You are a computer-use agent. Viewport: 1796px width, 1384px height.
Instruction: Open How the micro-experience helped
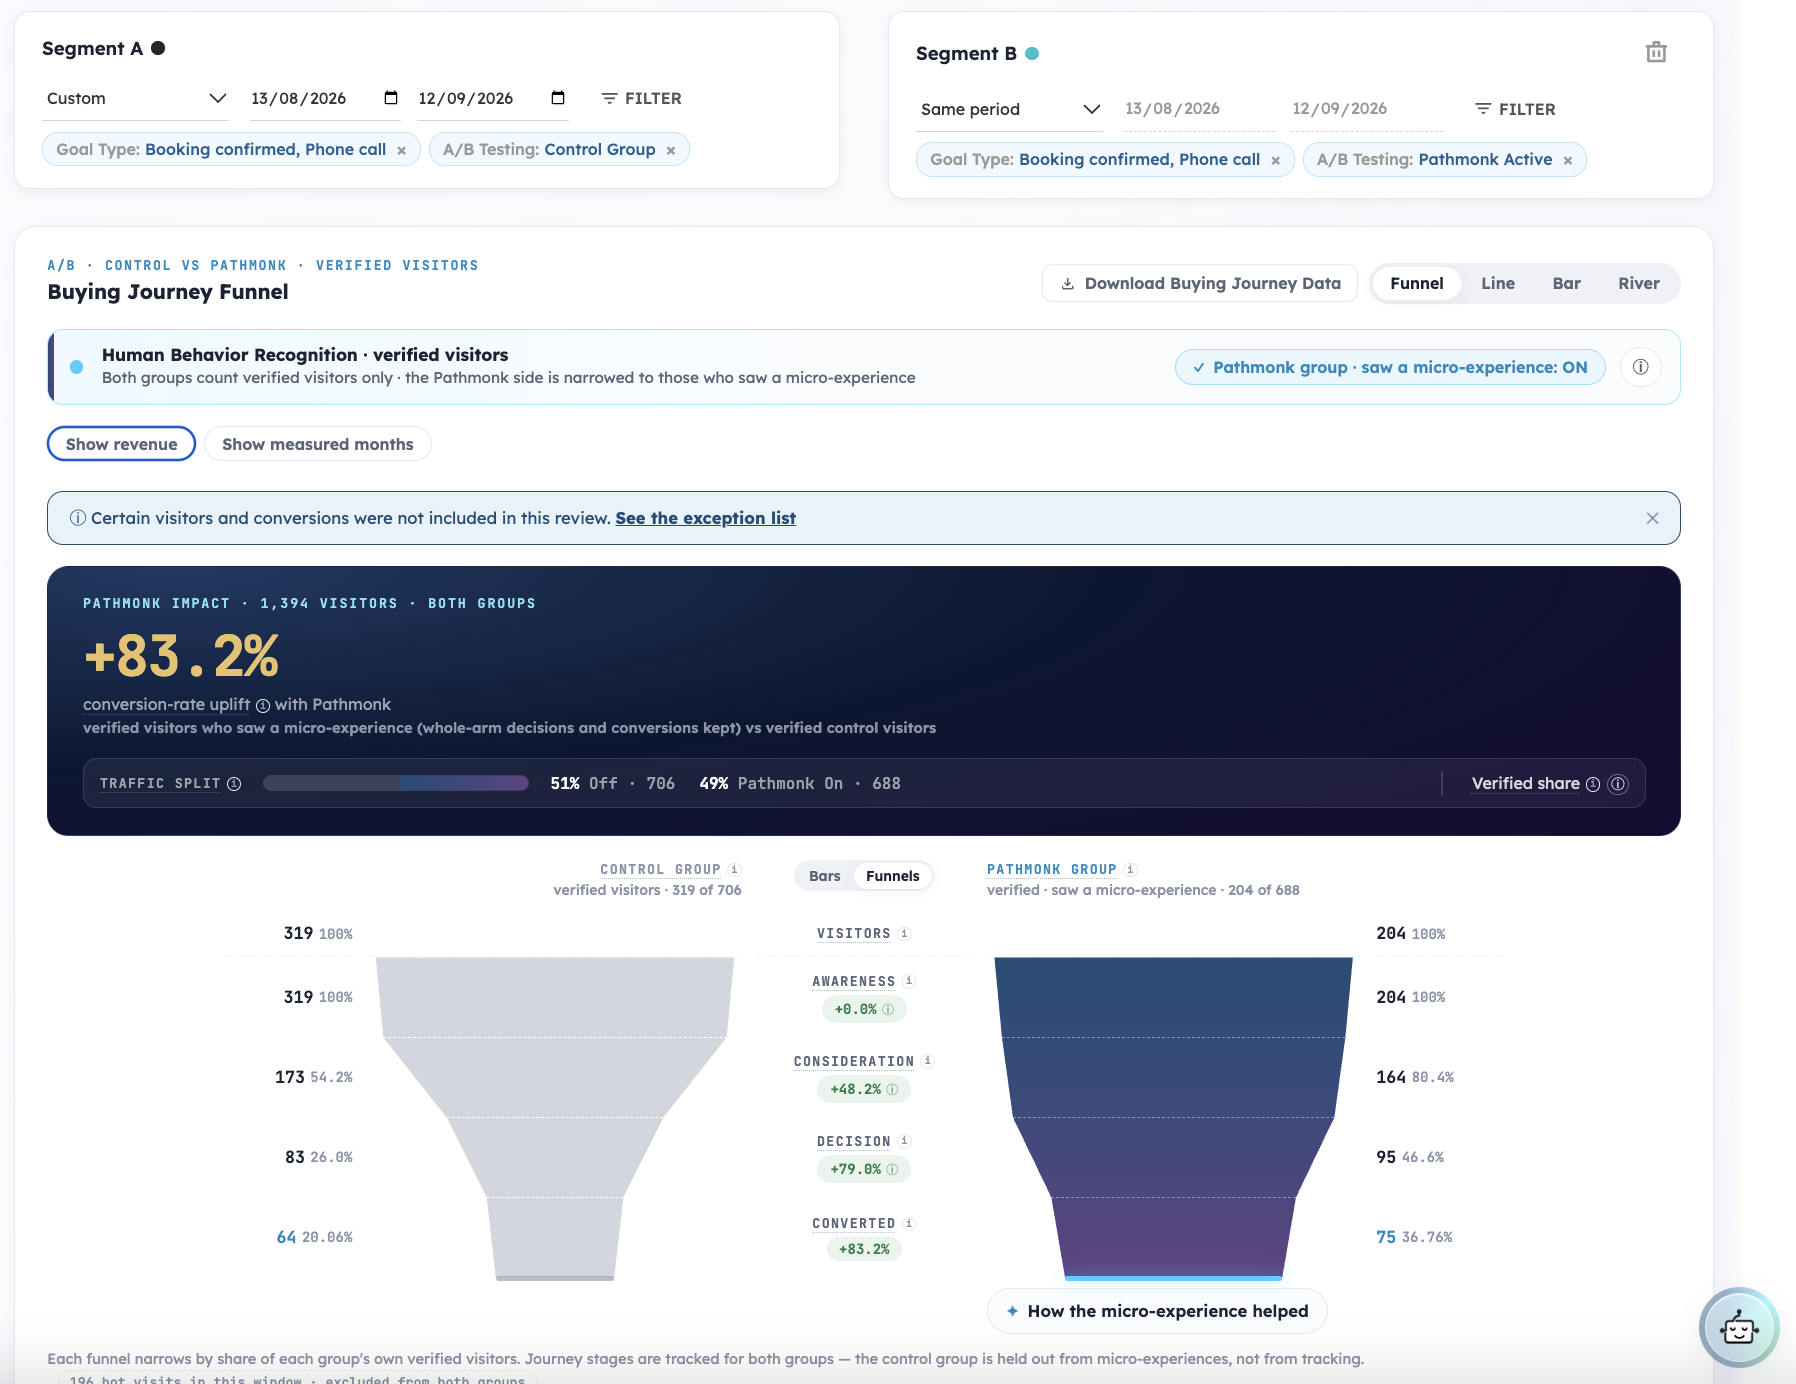click(1157, 1311)
